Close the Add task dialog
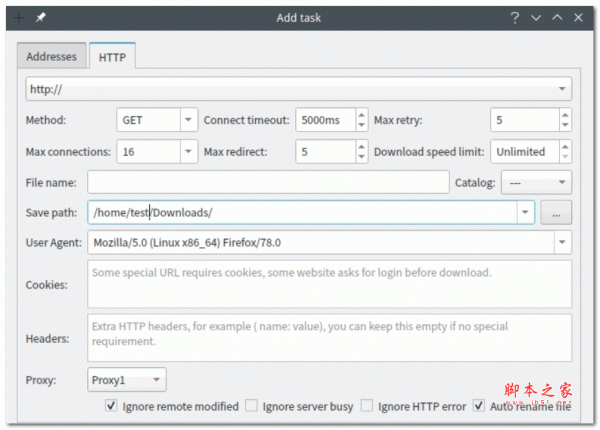This screenshot has height=430, width=600. pyautogui.click(x=578, y=18)
